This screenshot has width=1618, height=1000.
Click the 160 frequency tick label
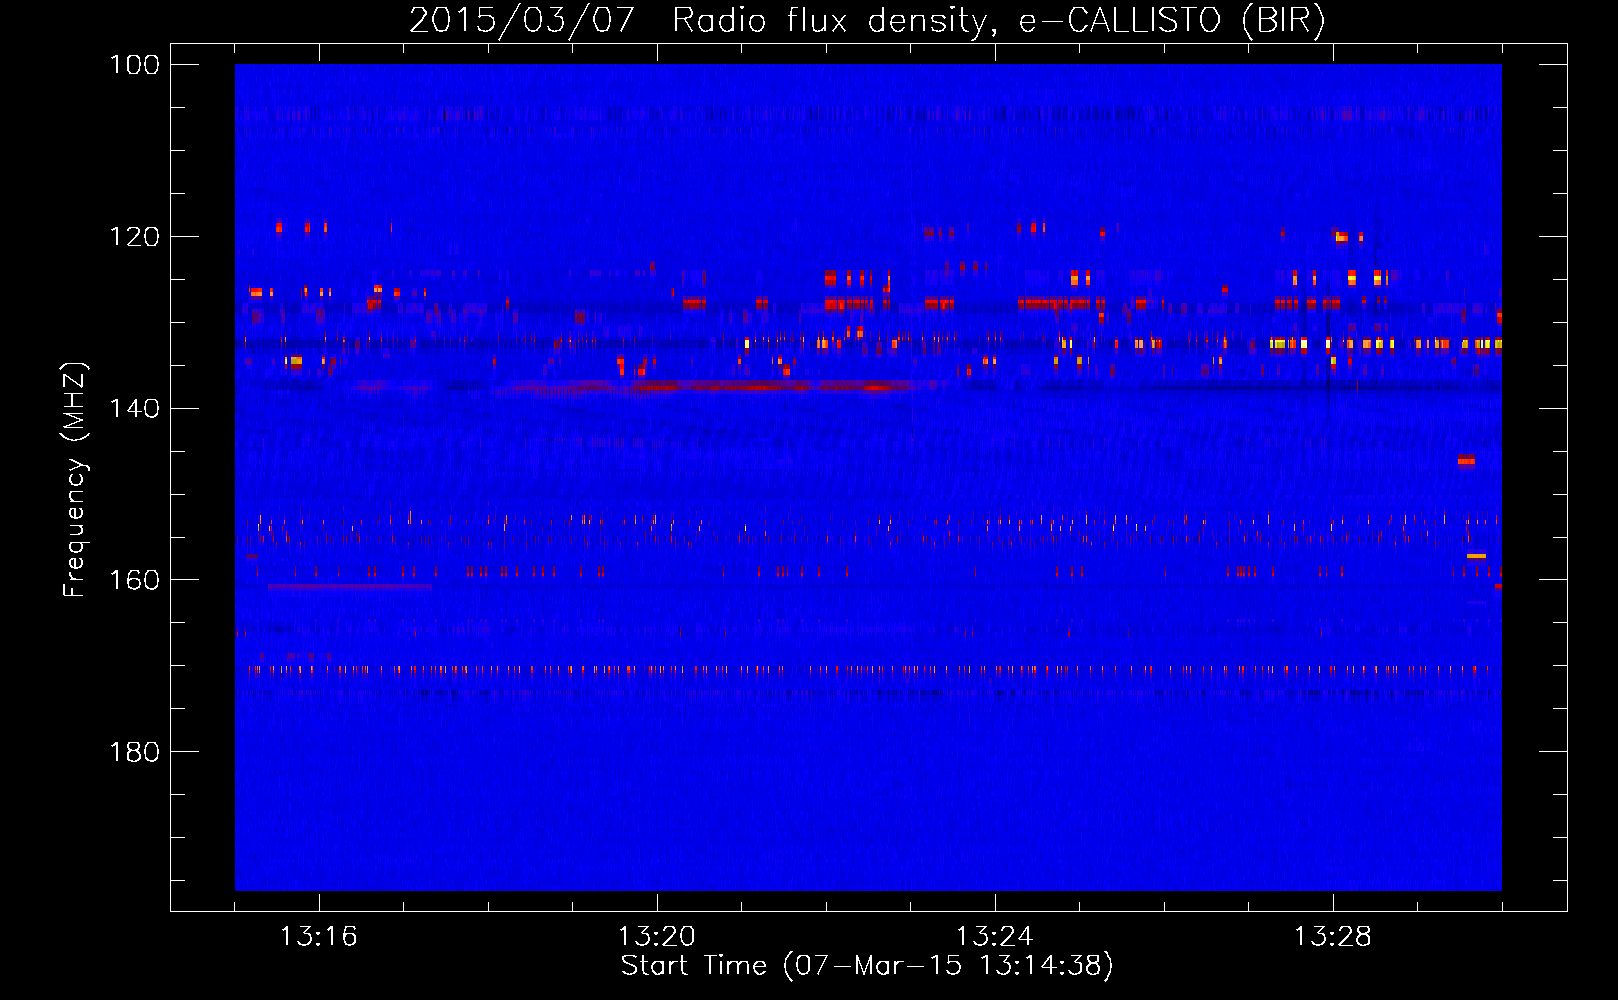pyautogui.click(x=135, y=580)
